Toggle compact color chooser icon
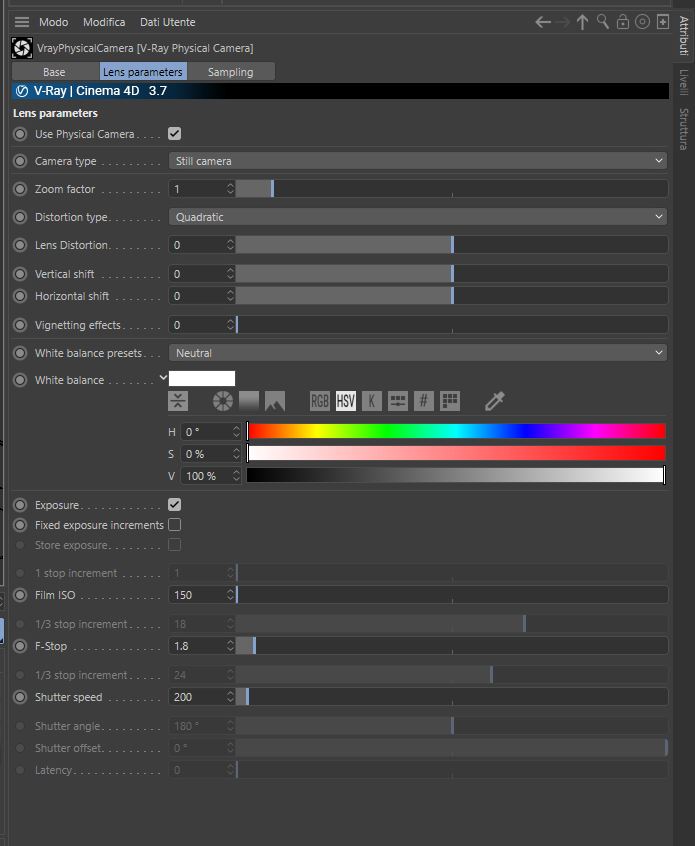The width and height of the screenshot is (695, 846). point(178,401)
